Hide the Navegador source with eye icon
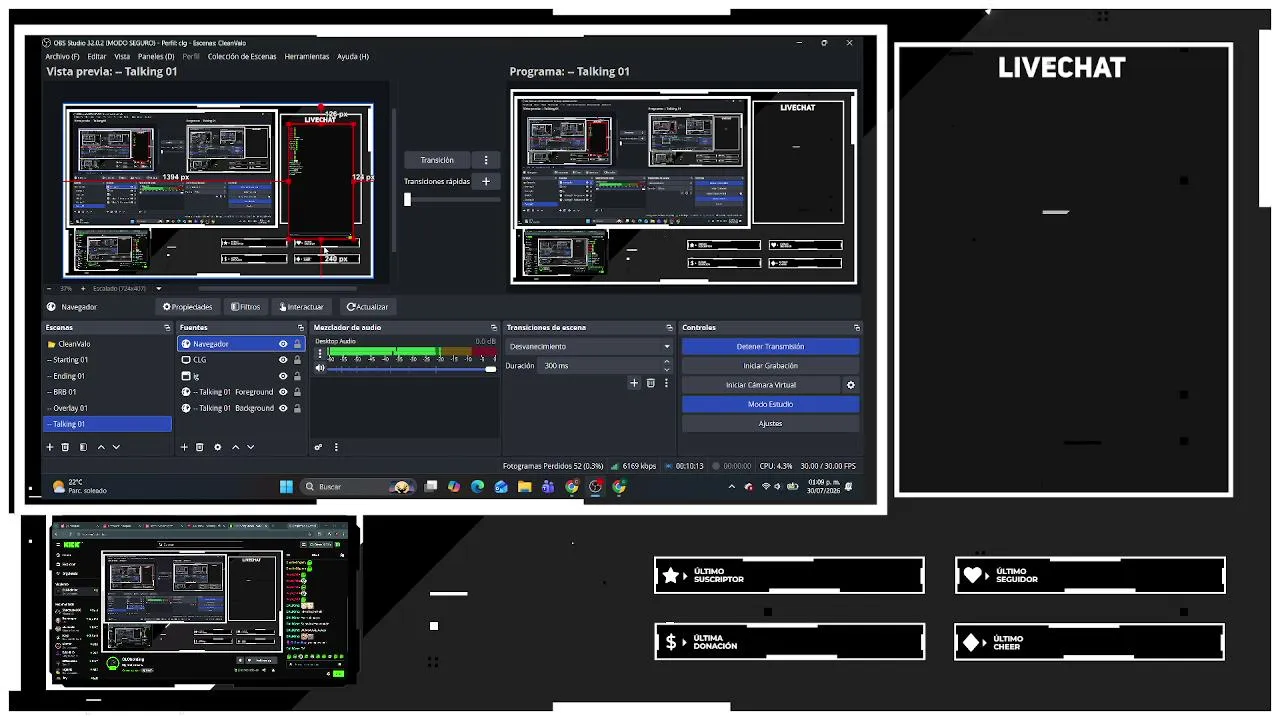The width and height of the screenshot is (1280, 720). [x=283, y=344]
